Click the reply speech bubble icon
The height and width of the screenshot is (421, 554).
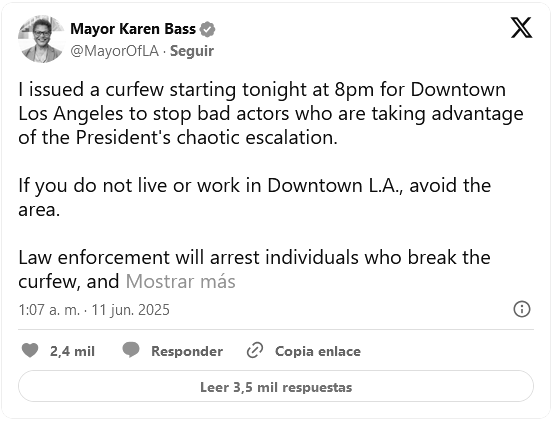pyautogui.click(x=131, y=350)
